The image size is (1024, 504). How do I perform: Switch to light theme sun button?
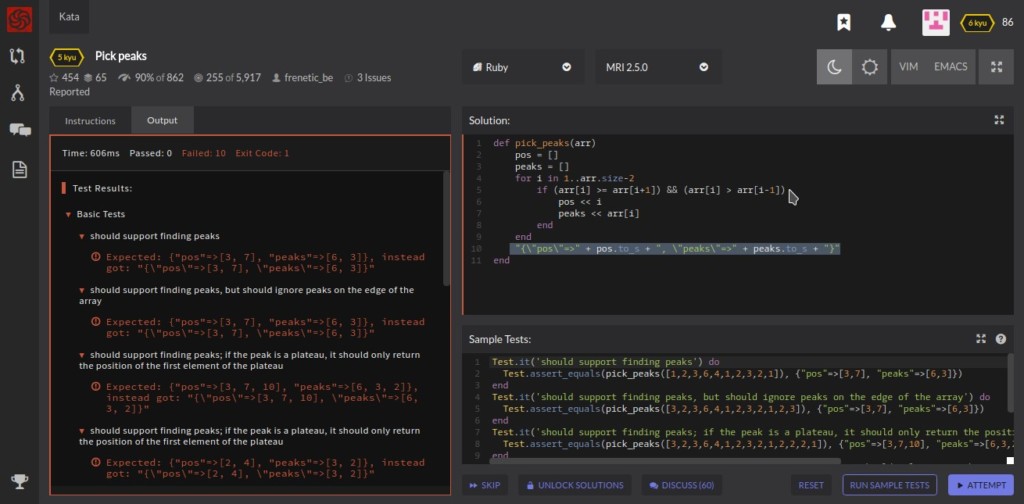[869, 67]
